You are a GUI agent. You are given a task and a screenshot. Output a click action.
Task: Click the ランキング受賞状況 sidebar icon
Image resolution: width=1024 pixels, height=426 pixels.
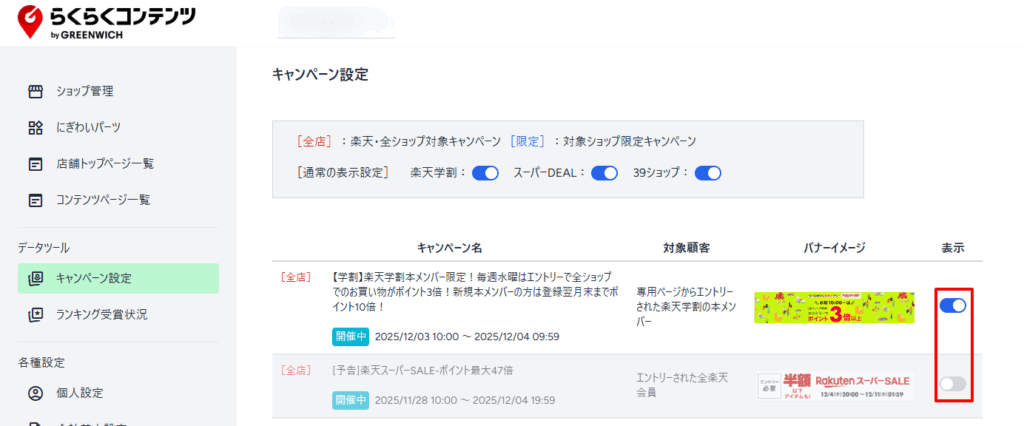[x=36, y=314]
